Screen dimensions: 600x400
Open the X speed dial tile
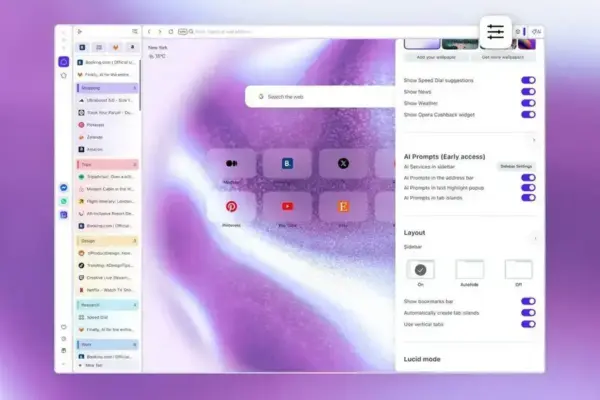(x=343, y=163)
